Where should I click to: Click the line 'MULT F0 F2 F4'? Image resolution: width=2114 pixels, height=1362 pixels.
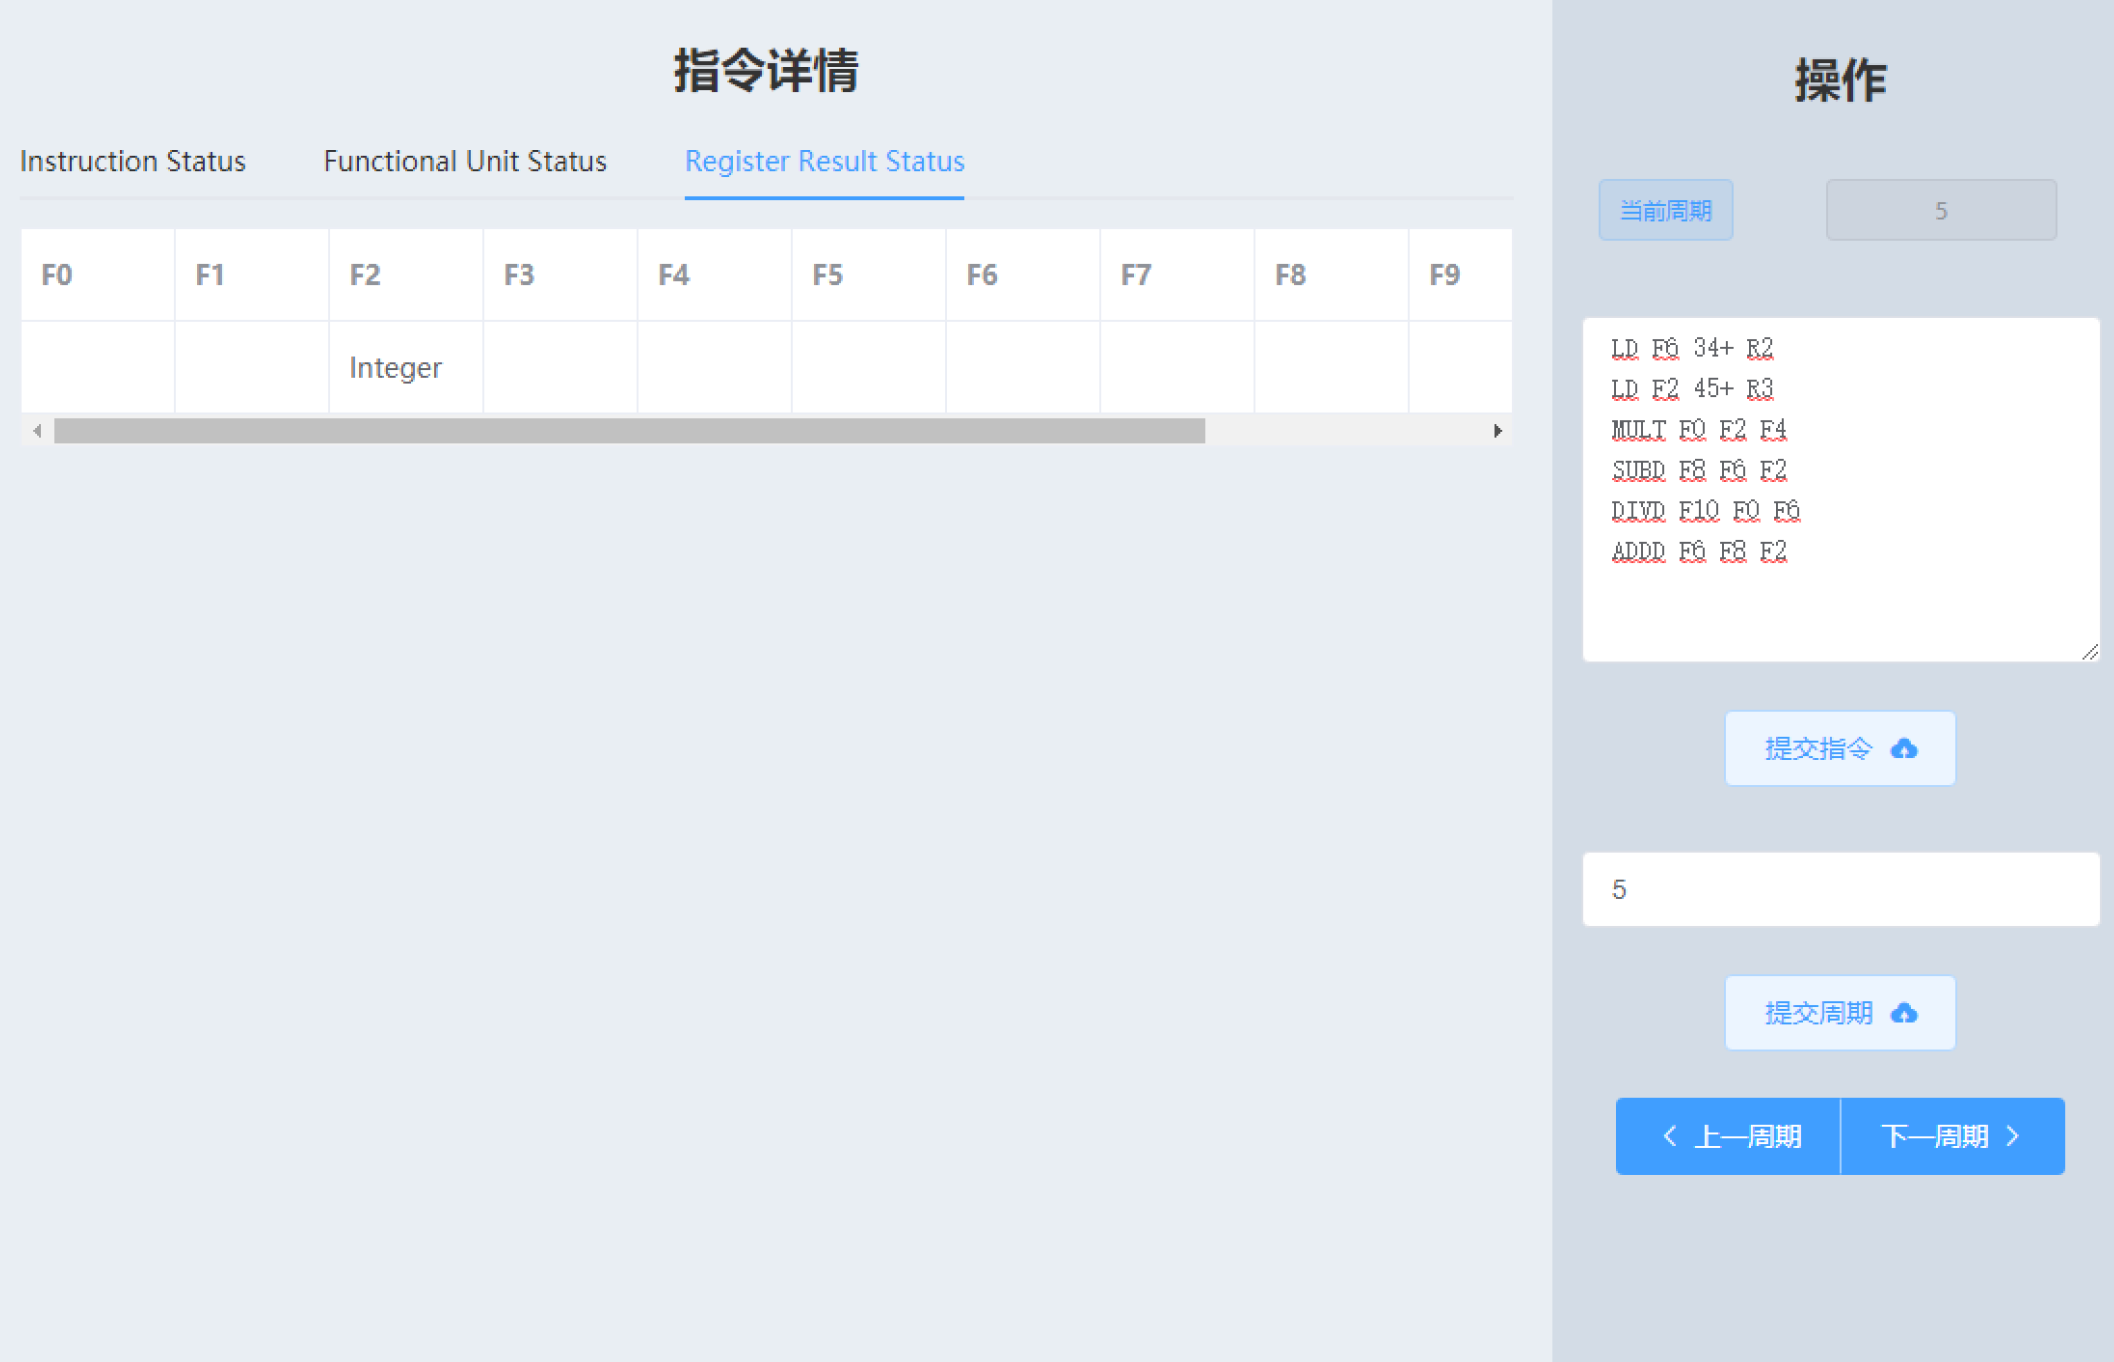[1699, 430]
